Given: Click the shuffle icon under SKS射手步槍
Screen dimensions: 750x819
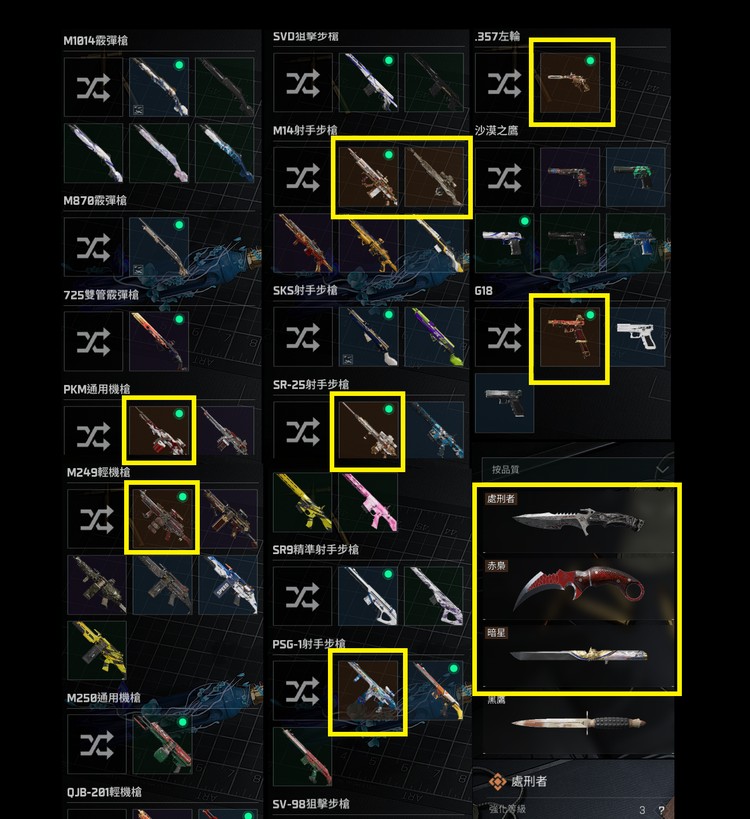Looking at the screenshot, I should (303, 337).
